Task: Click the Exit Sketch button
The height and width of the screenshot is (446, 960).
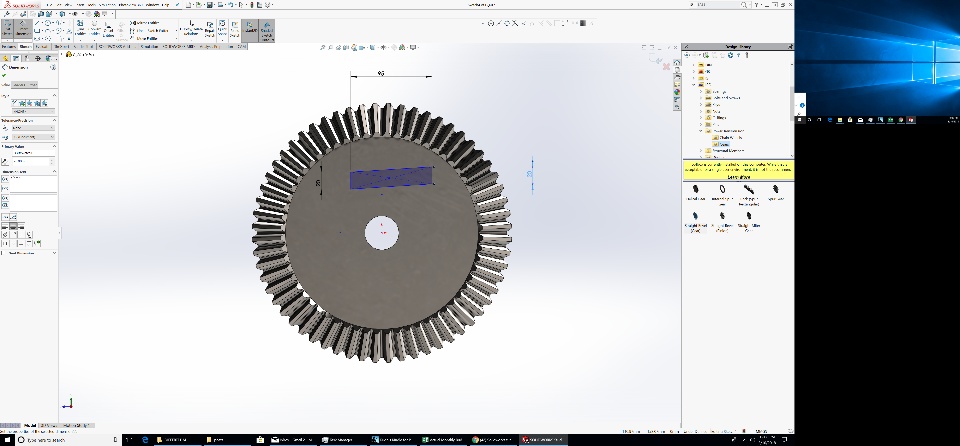Action: point(7,30)
